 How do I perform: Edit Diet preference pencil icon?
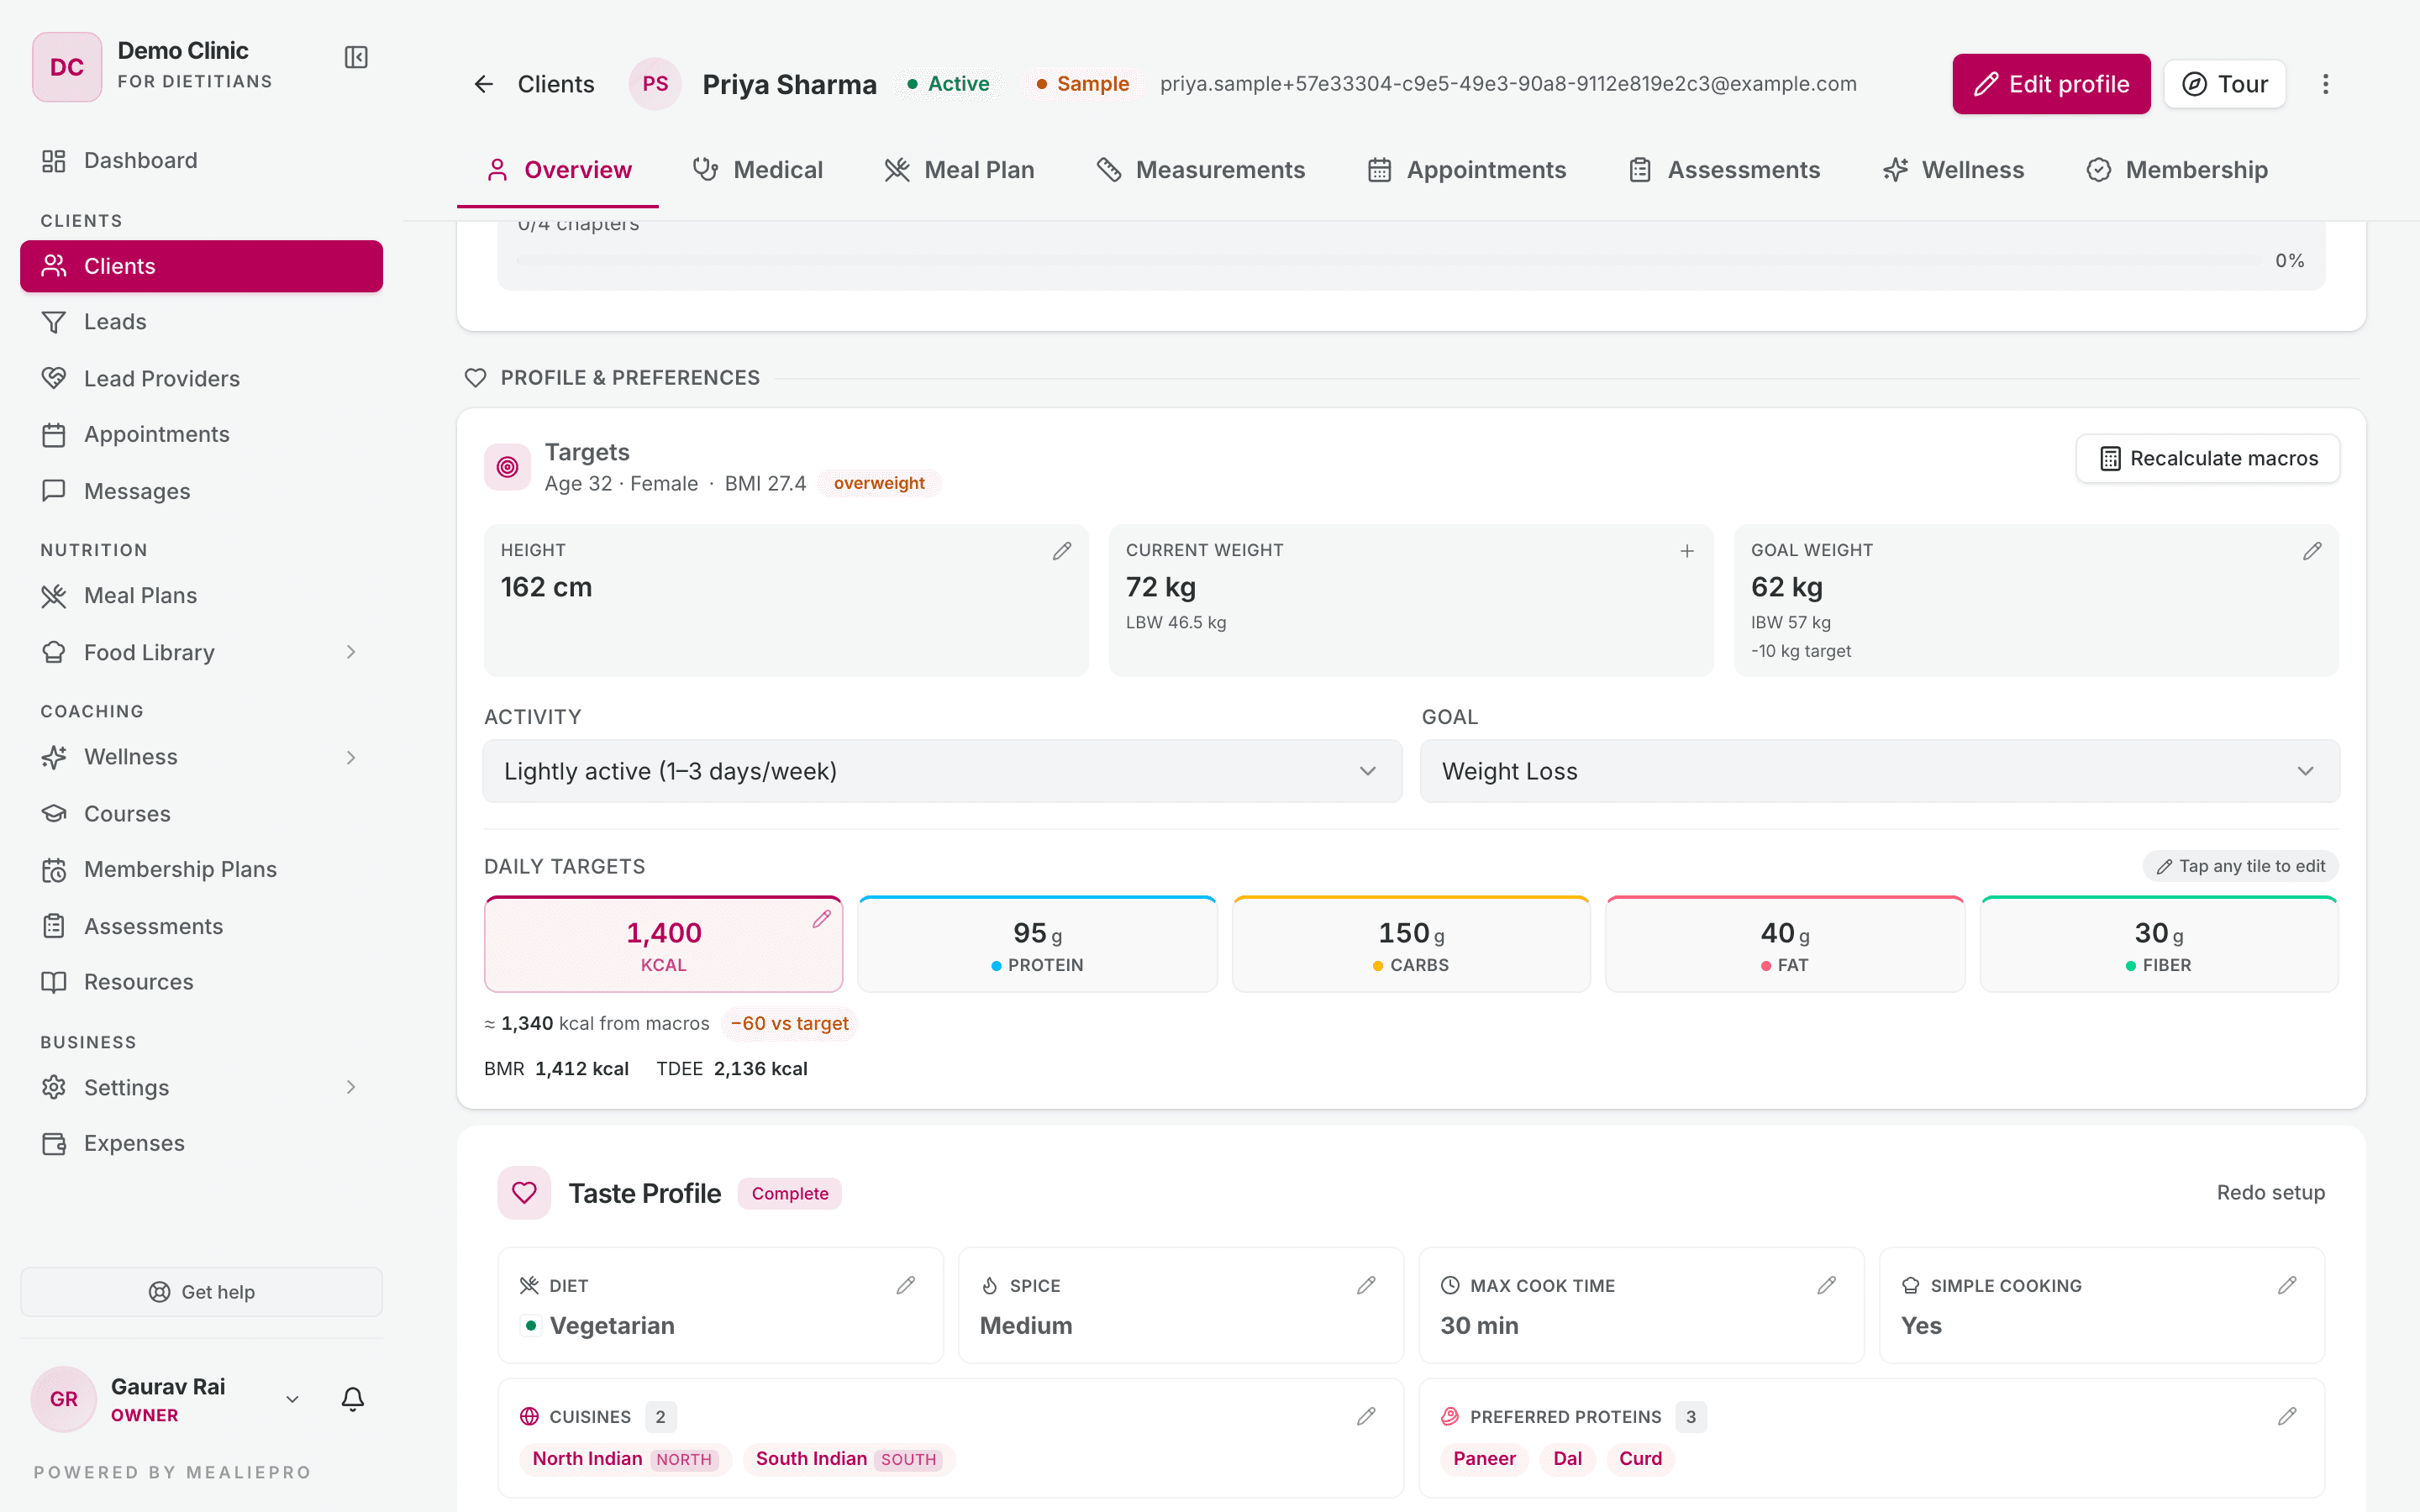tap(906, 1285)
